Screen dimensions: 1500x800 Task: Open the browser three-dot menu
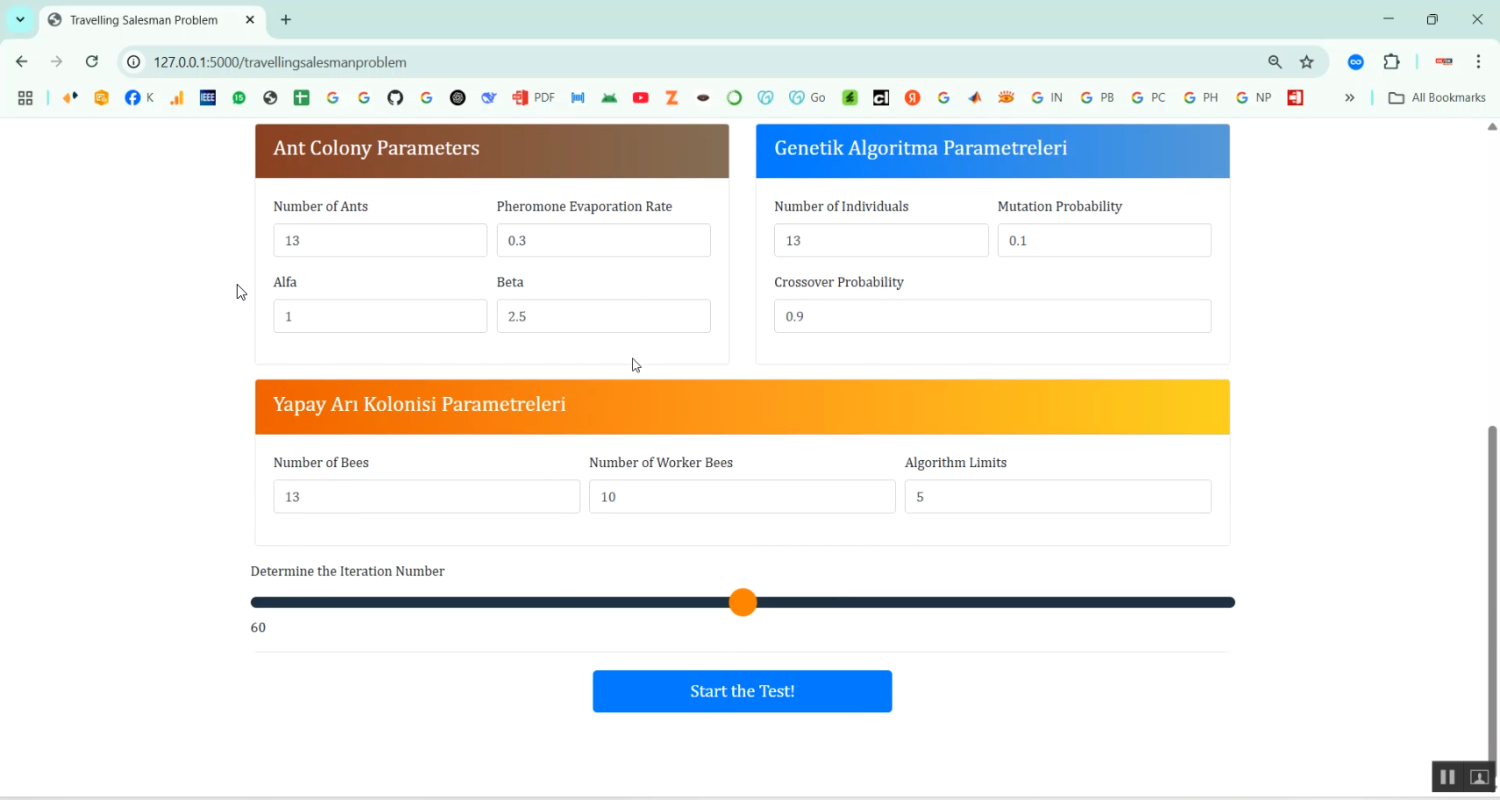1479,61
